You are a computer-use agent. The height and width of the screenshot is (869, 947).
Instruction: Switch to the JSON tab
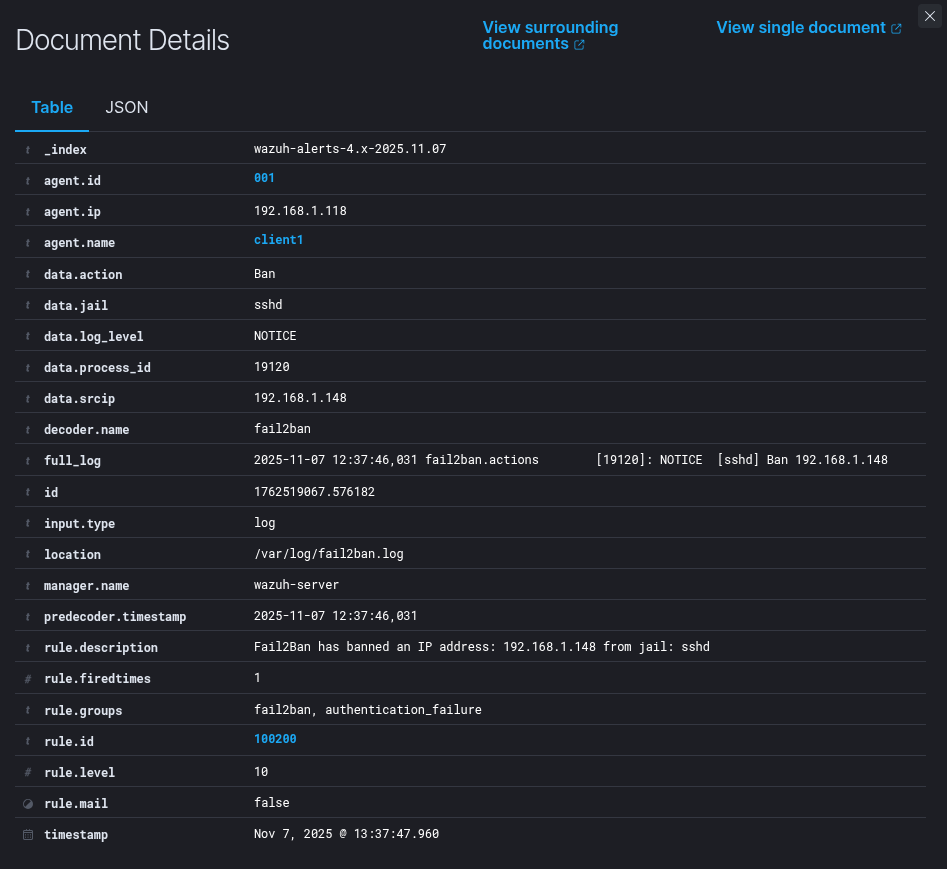127,108
